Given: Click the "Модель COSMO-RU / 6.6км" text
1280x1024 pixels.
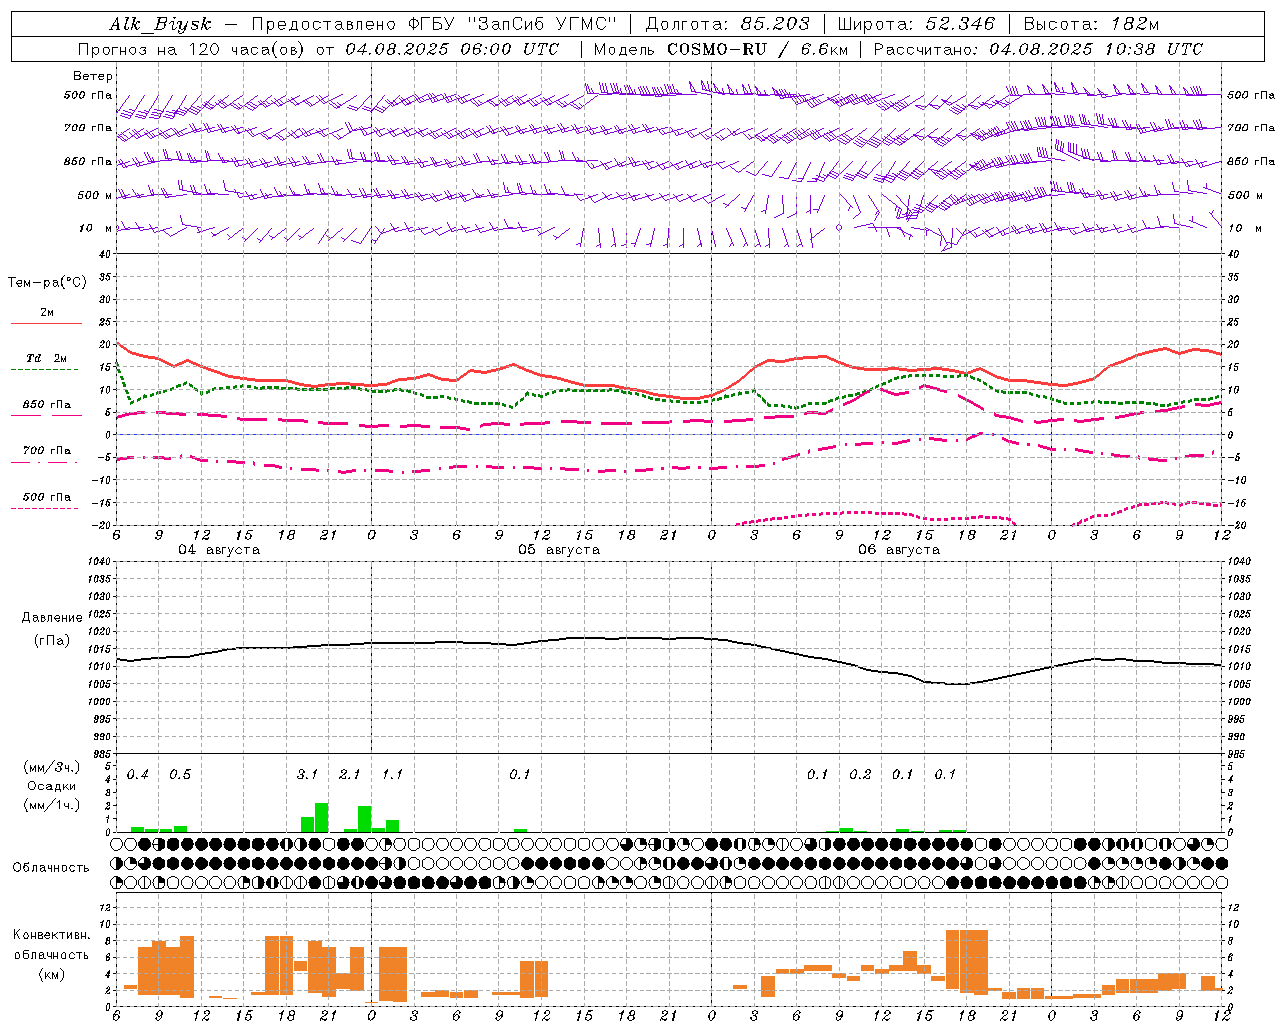Looking at the screenshot, I should (721, 49).
